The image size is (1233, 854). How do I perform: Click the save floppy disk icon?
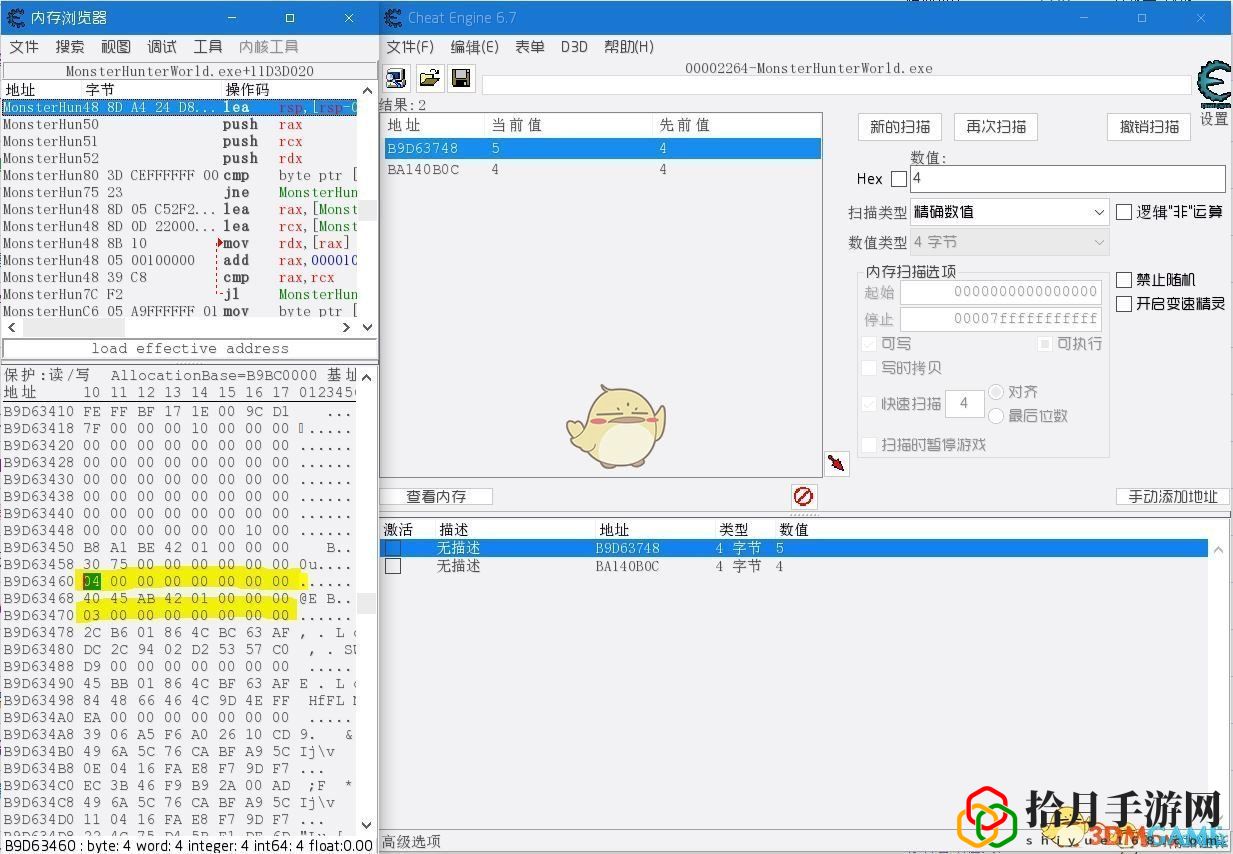click(x=460, y=79)
